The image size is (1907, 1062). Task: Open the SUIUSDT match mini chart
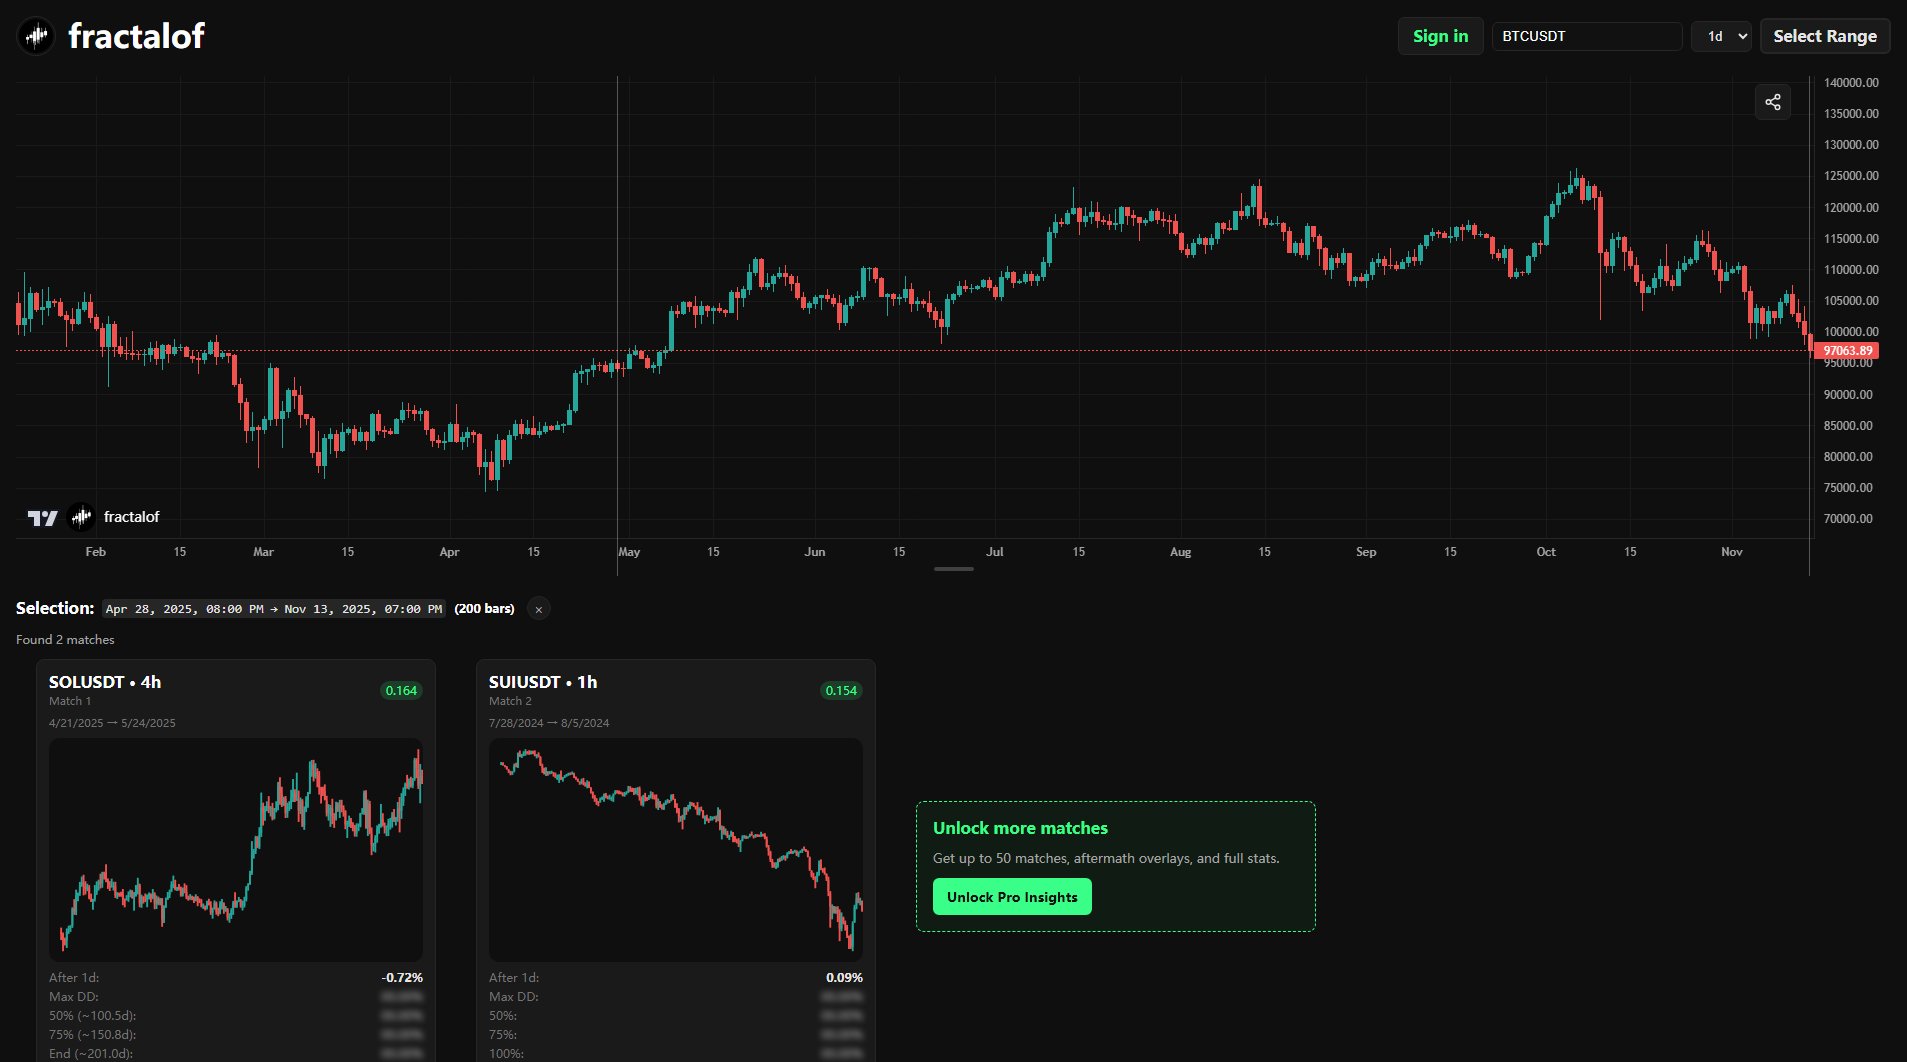pos(675,849)
